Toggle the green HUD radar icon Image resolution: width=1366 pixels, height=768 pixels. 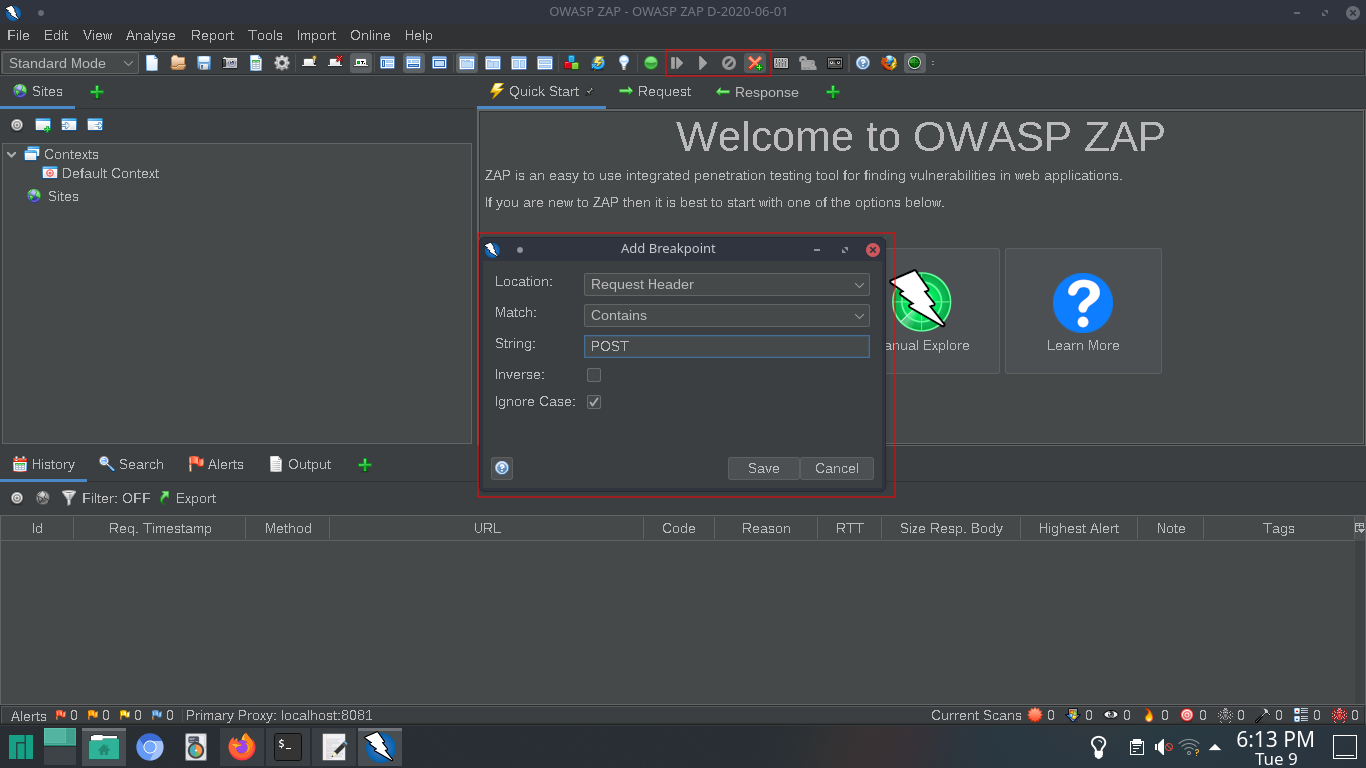pyautogui.click(x=915, y=63)
